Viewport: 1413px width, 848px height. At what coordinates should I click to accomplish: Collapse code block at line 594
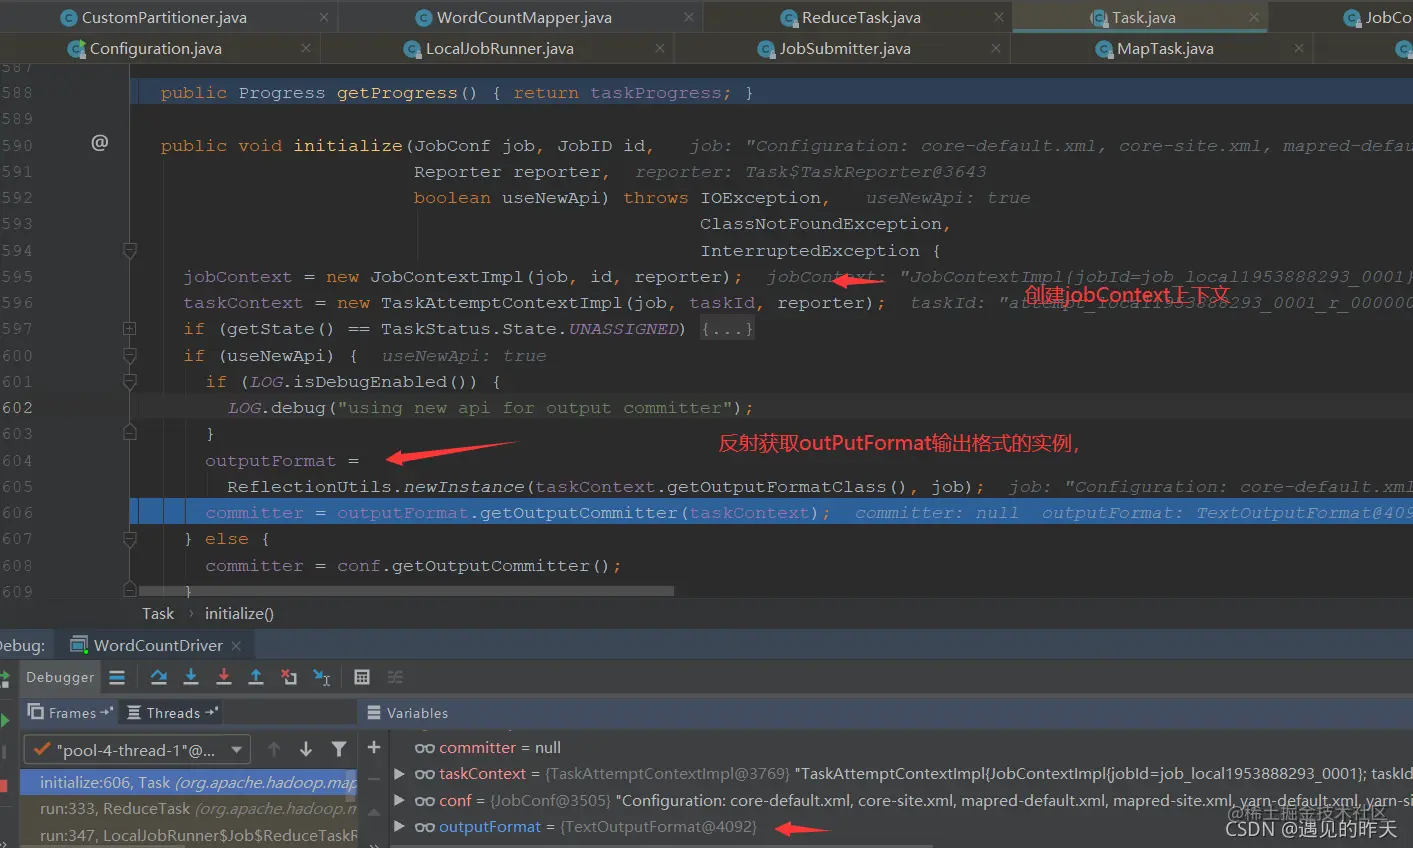tap(129, 250)
